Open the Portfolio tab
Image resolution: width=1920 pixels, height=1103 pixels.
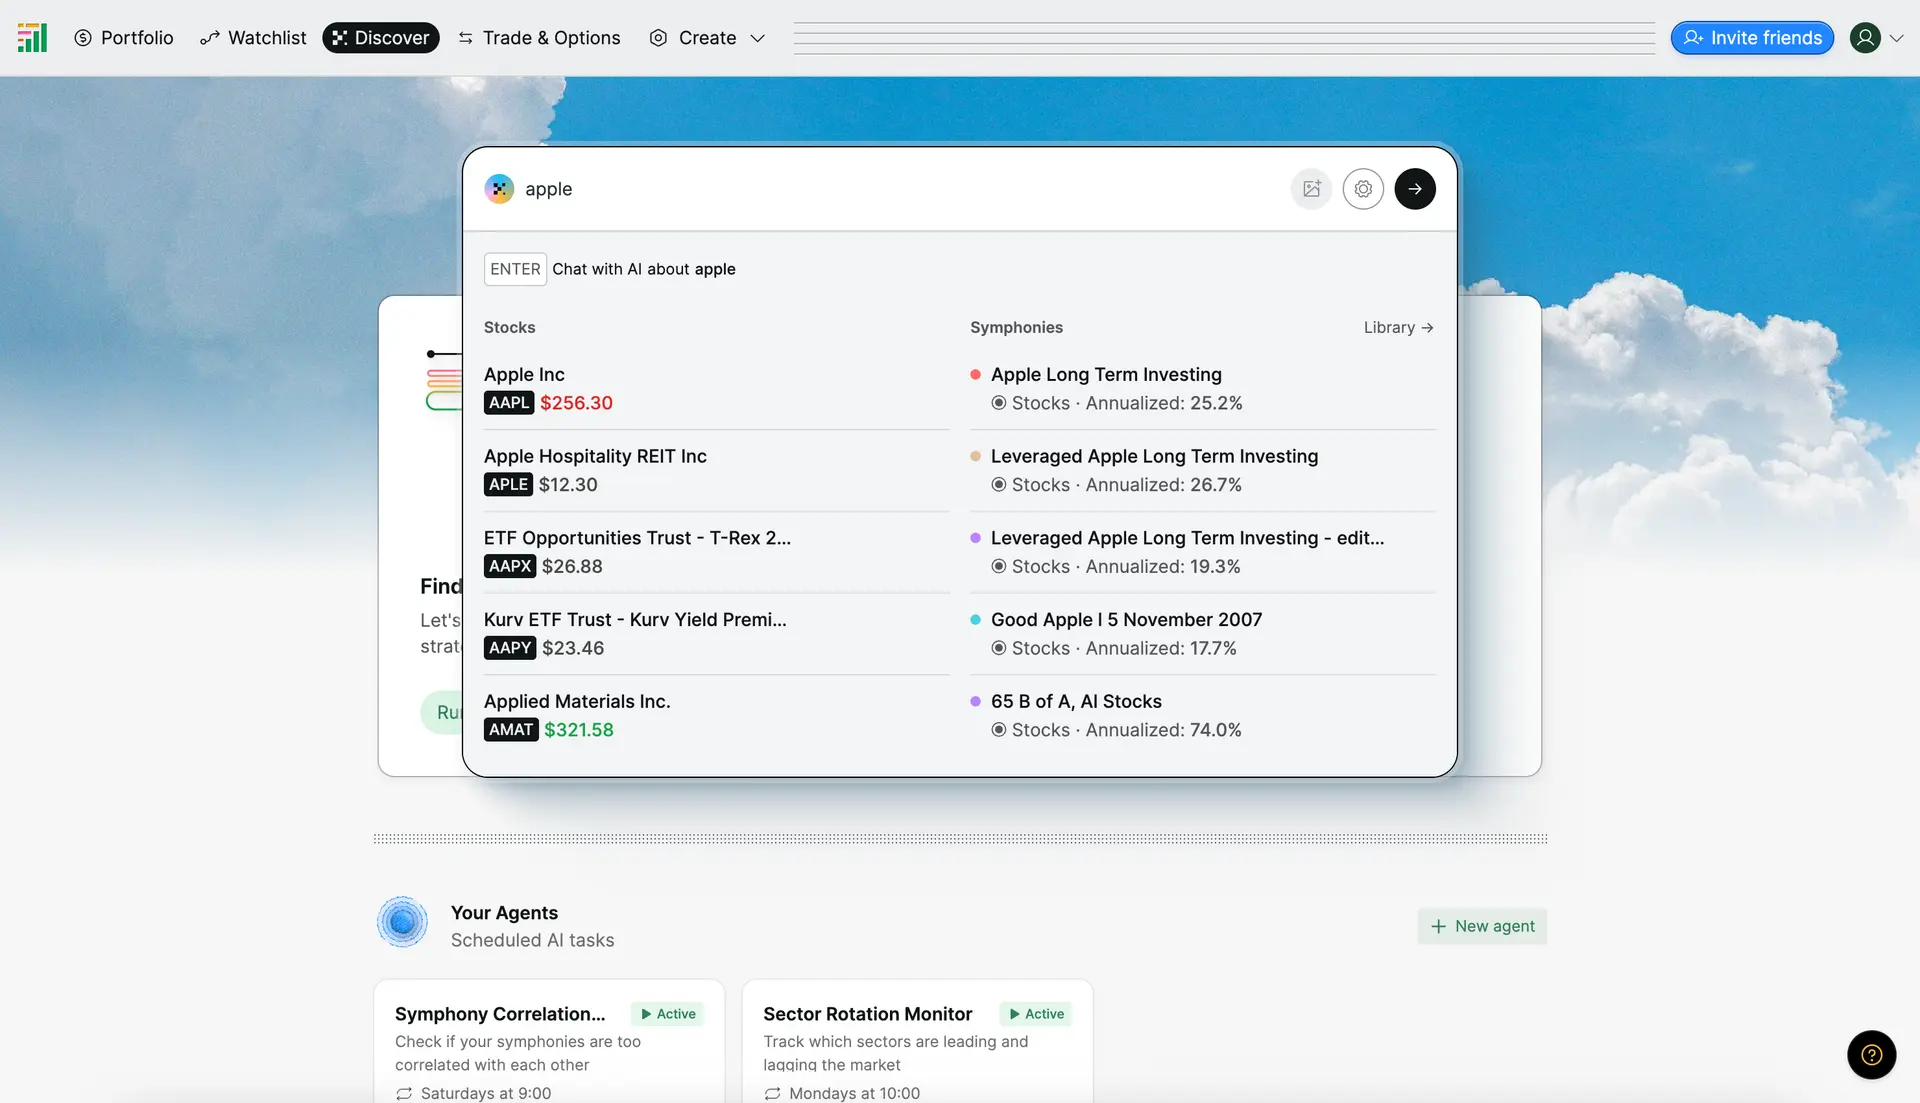pyautogui.click(x=124, y=38)
